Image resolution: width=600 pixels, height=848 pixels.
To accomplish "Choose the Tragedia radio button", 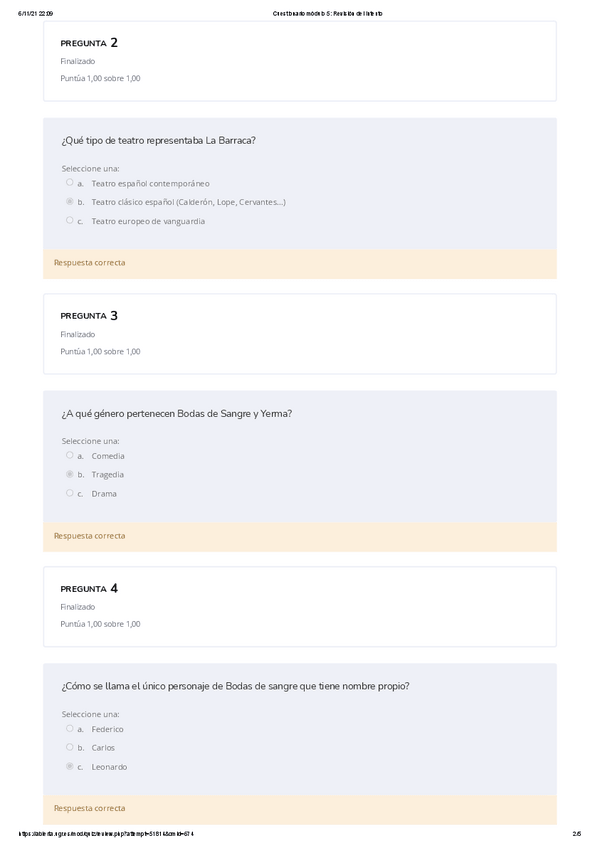I will (70, 475).
